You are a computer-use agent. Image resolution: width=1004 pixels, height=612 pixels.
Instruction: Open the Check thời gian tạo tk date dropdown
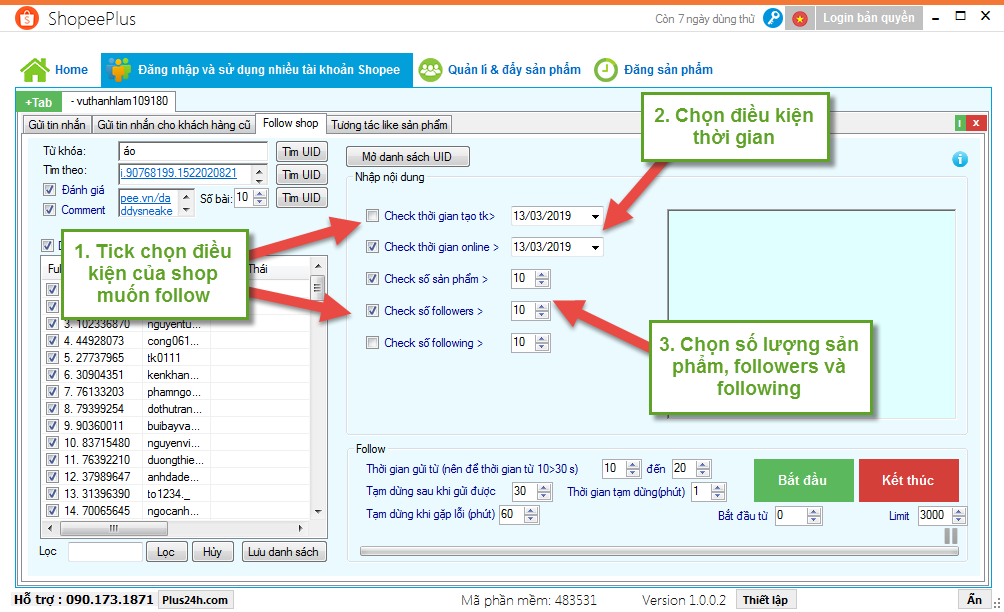596,215
